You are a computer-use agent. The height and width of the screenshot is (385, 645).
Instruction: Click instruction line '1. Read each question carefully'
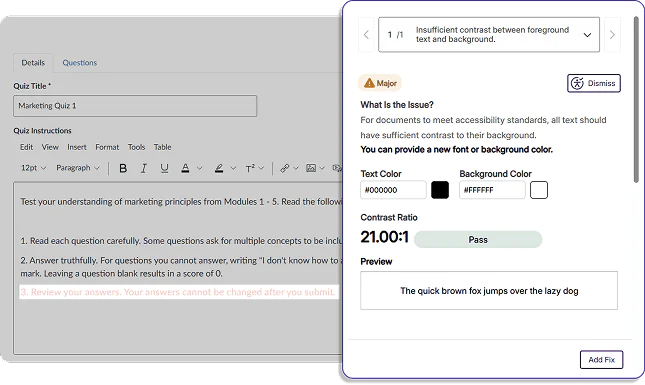tap(181, 241)
